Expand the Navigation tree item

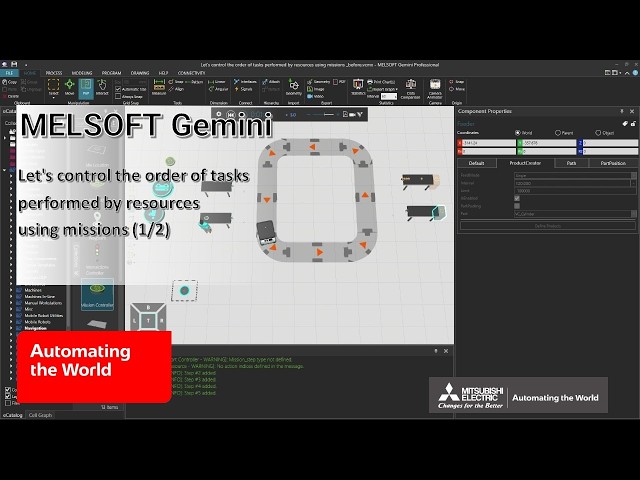[x=11, y=328]
